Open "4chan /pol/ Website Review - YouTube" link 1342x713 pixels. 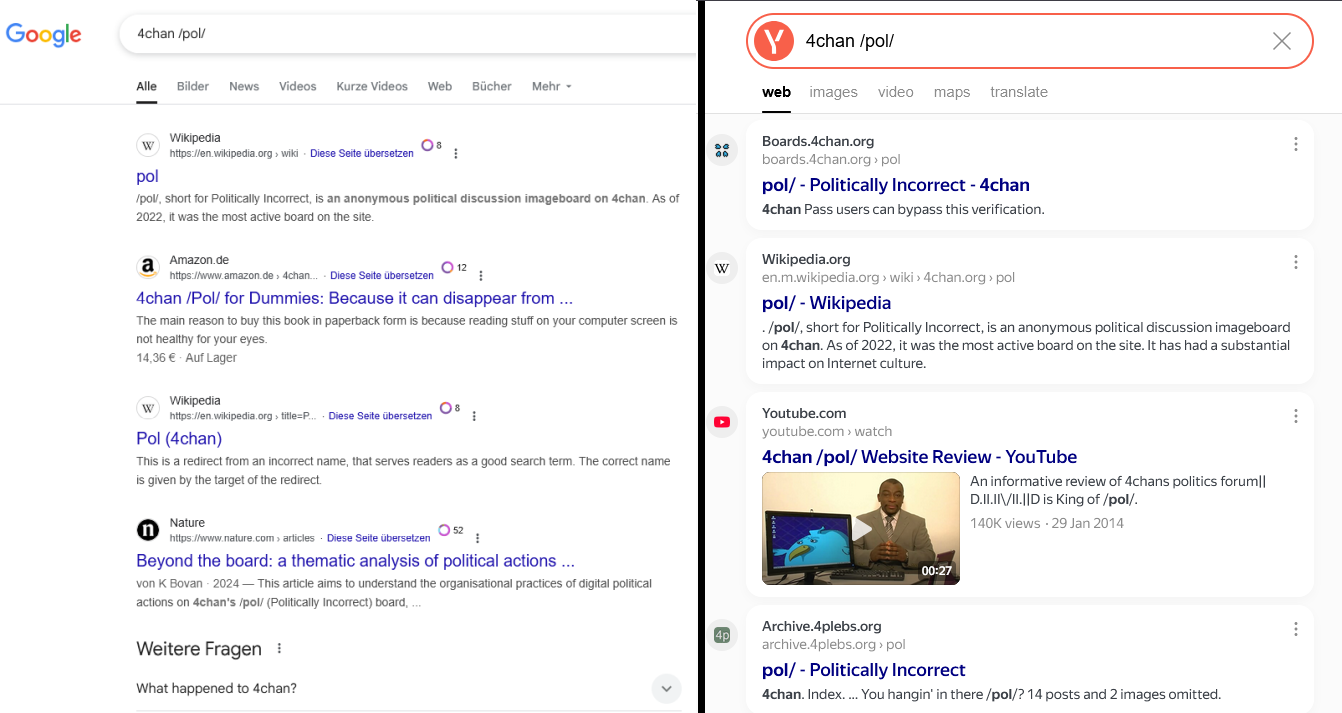click(919, 457)
